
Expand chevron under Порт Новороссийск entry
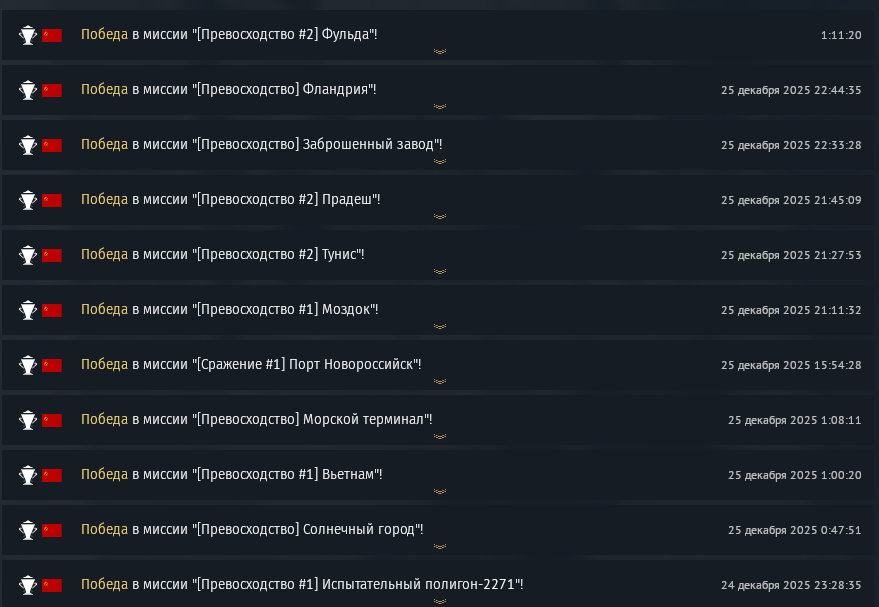pos(439,381)
